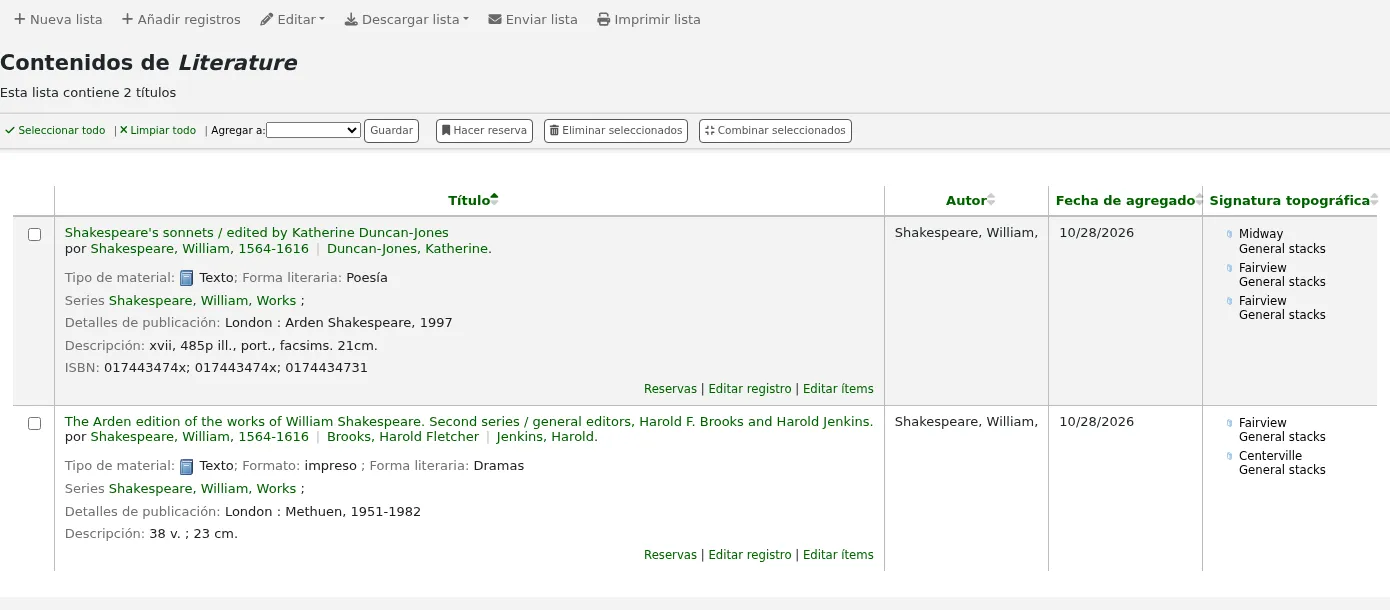Click Seleccionar todo link
1390x610 pixels.
55,130
